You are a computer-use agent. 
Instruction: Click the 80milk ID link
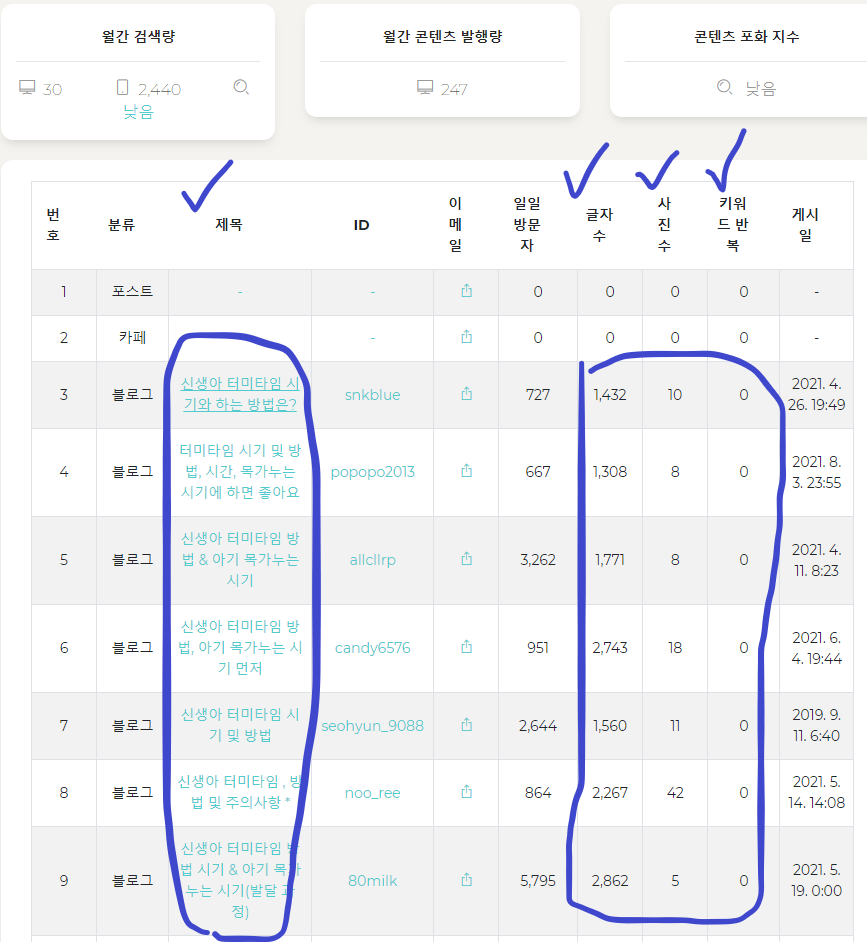point(373,881)
